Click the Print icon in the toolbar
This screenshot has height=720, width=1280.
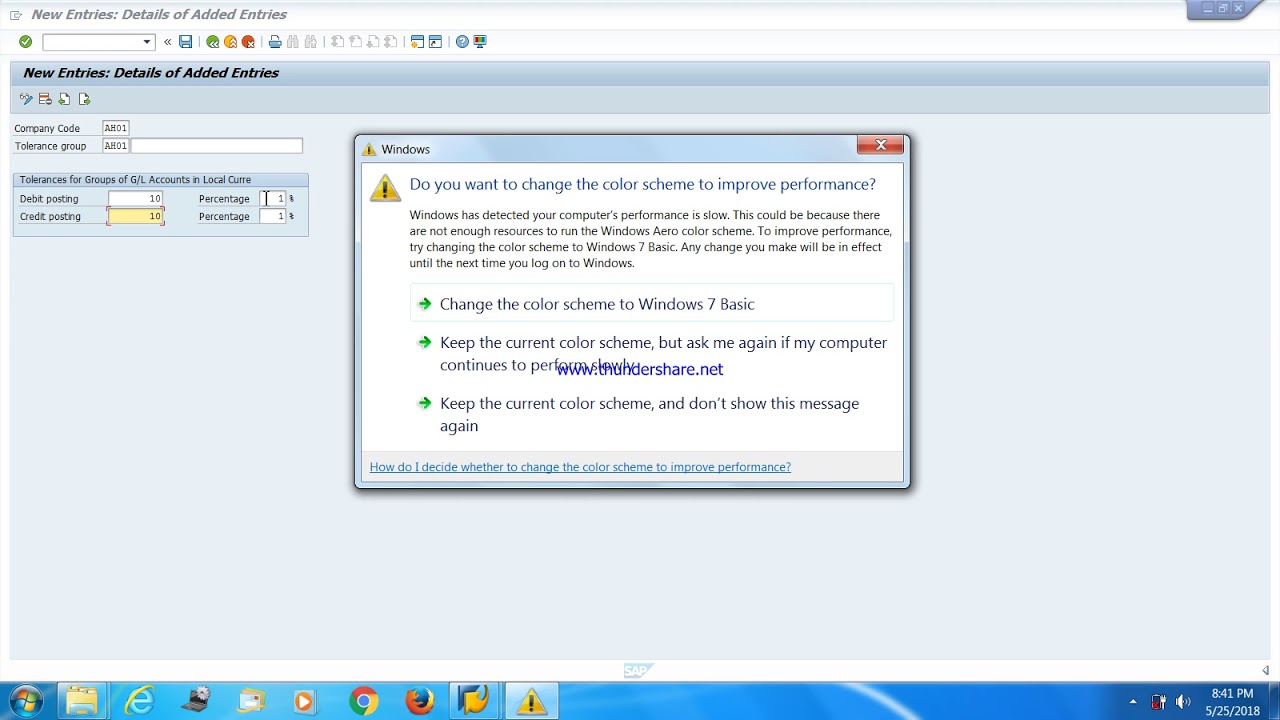click(x=275, y=42)
